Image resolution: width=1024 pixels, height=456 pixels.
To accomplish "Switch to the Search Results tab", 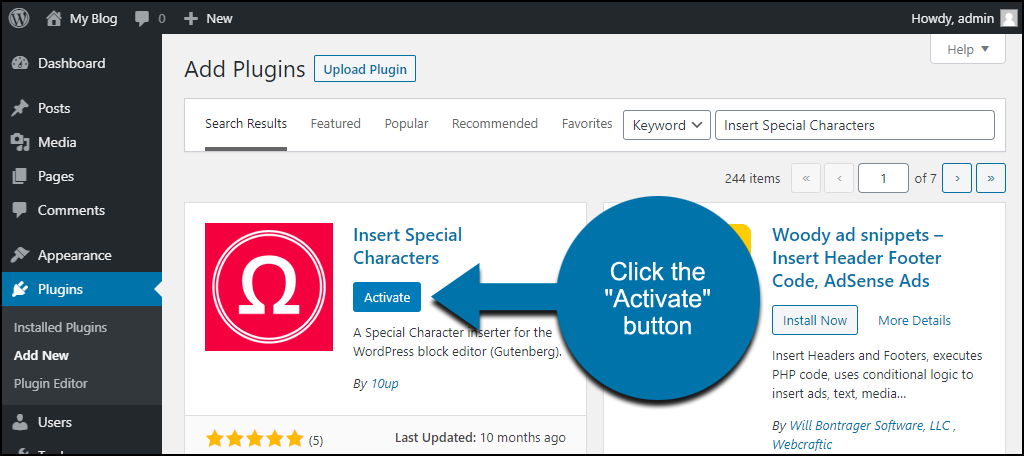I will tap(246, 124).
